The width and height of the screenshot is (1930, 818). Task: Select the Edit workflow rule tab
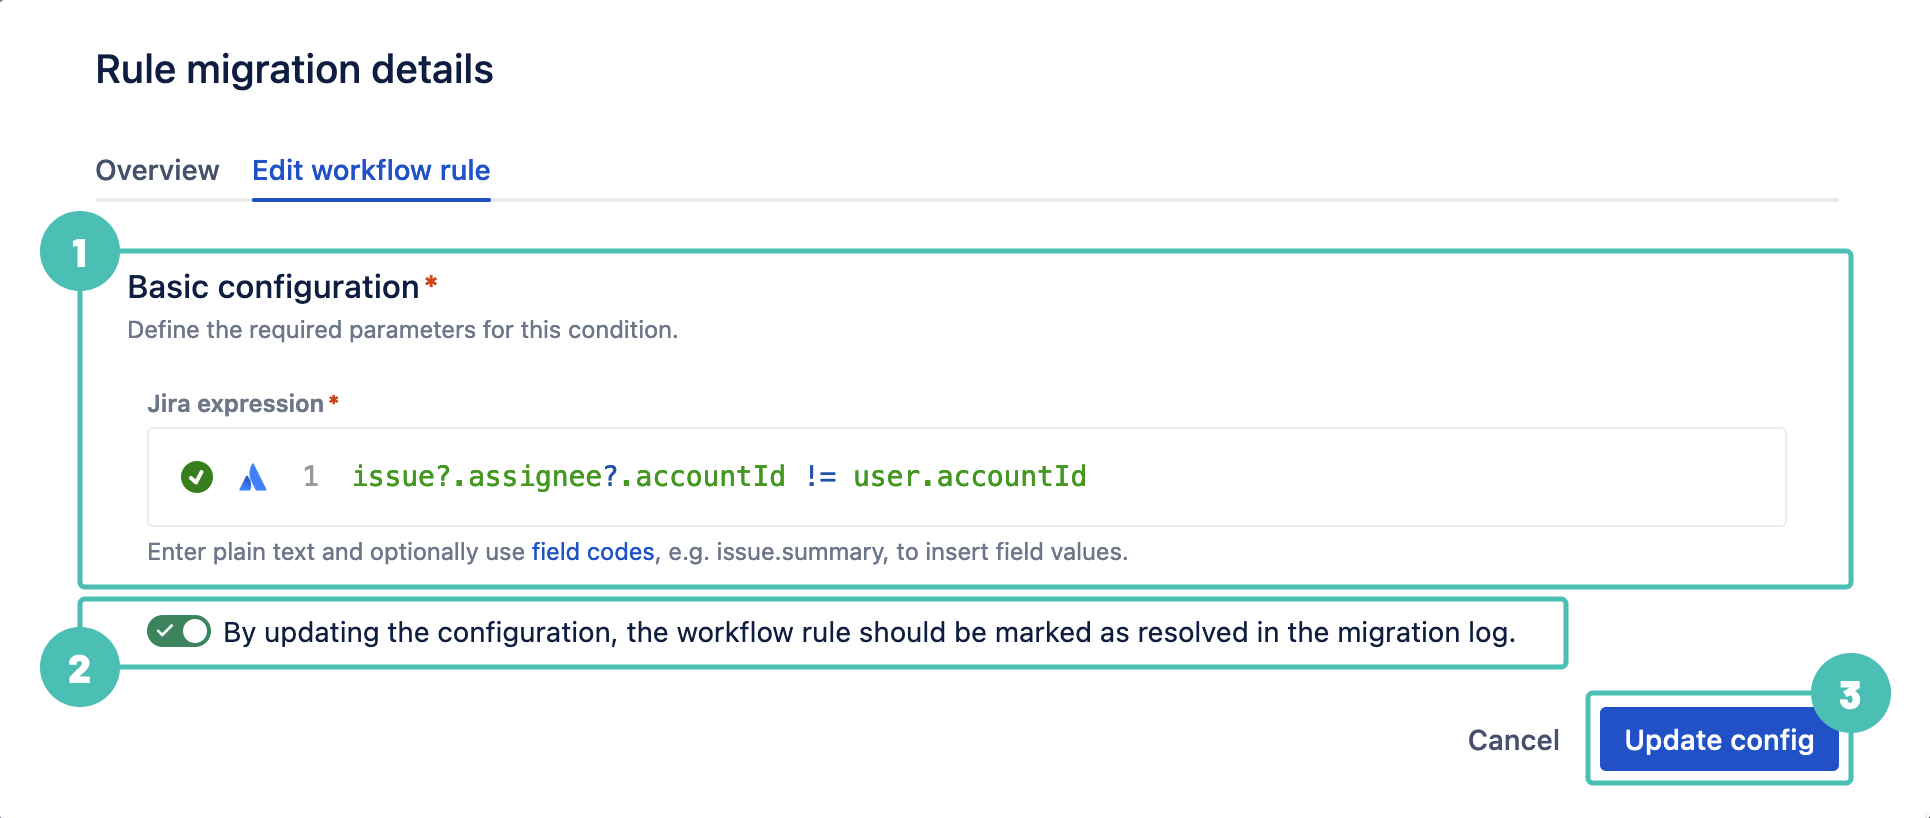371,170
